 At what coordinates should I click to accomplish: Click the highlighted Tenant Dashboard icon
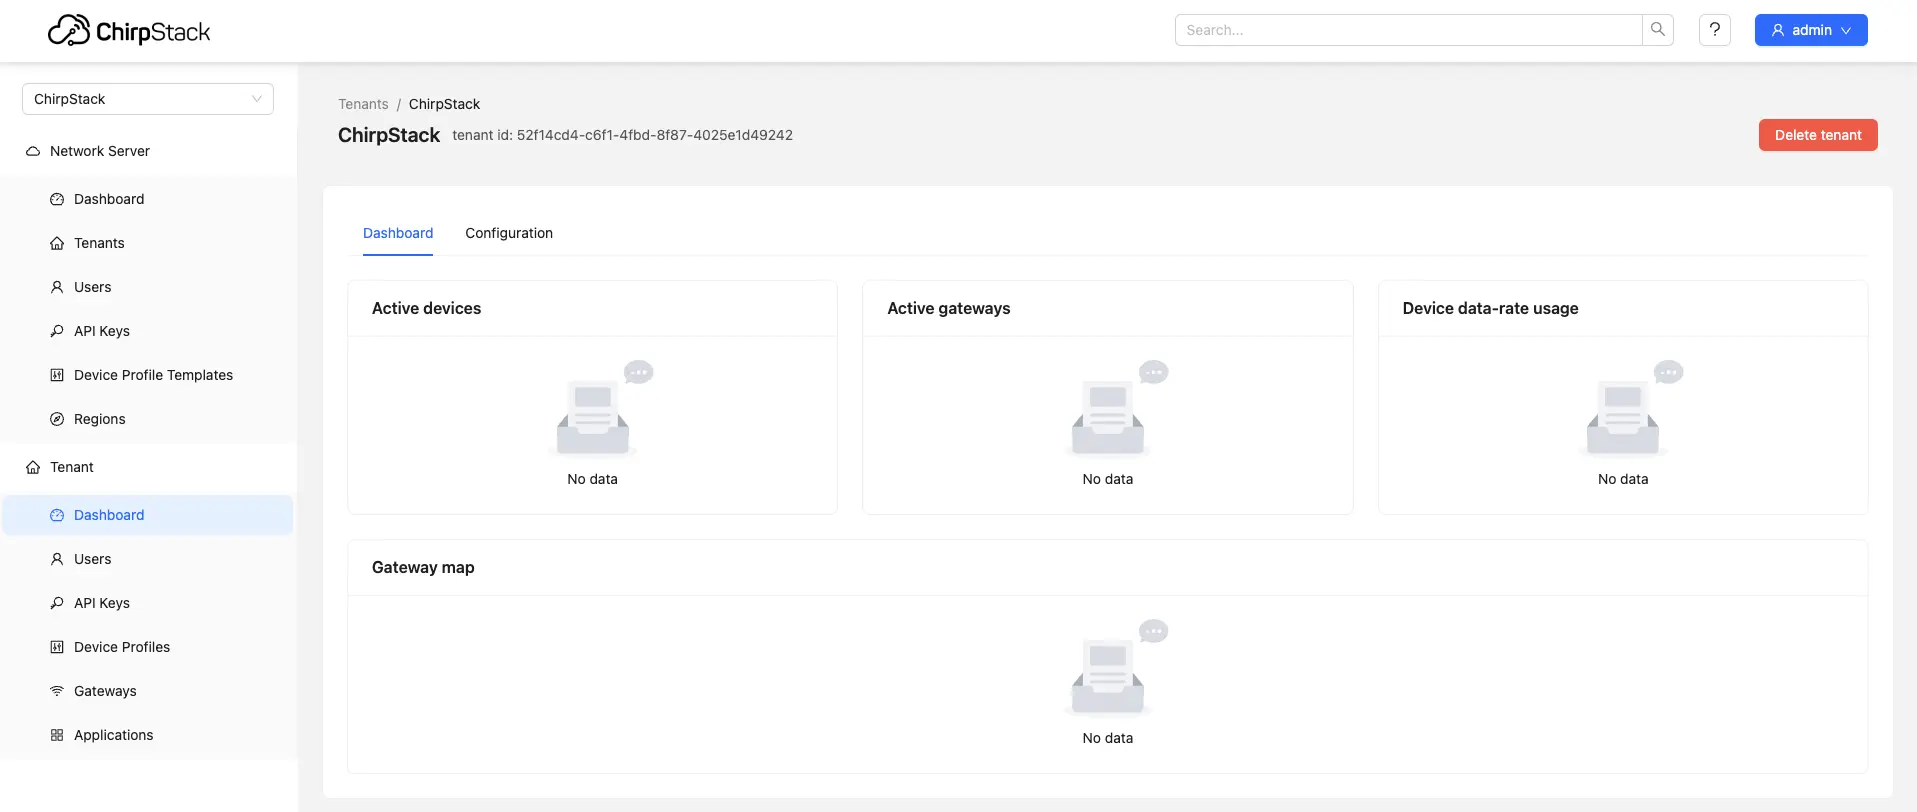[57, 515]
